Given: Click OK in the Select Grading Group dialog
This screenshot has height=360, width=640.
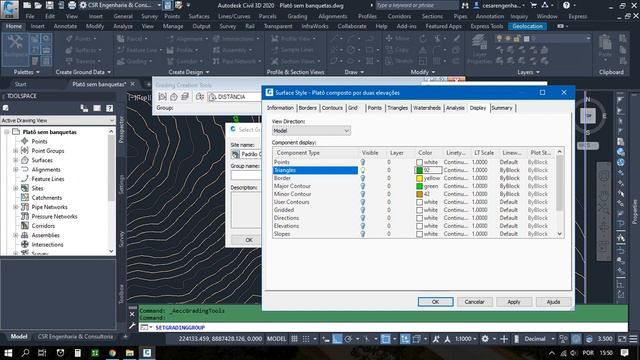Looking at the screenshot, I should 248,240.
